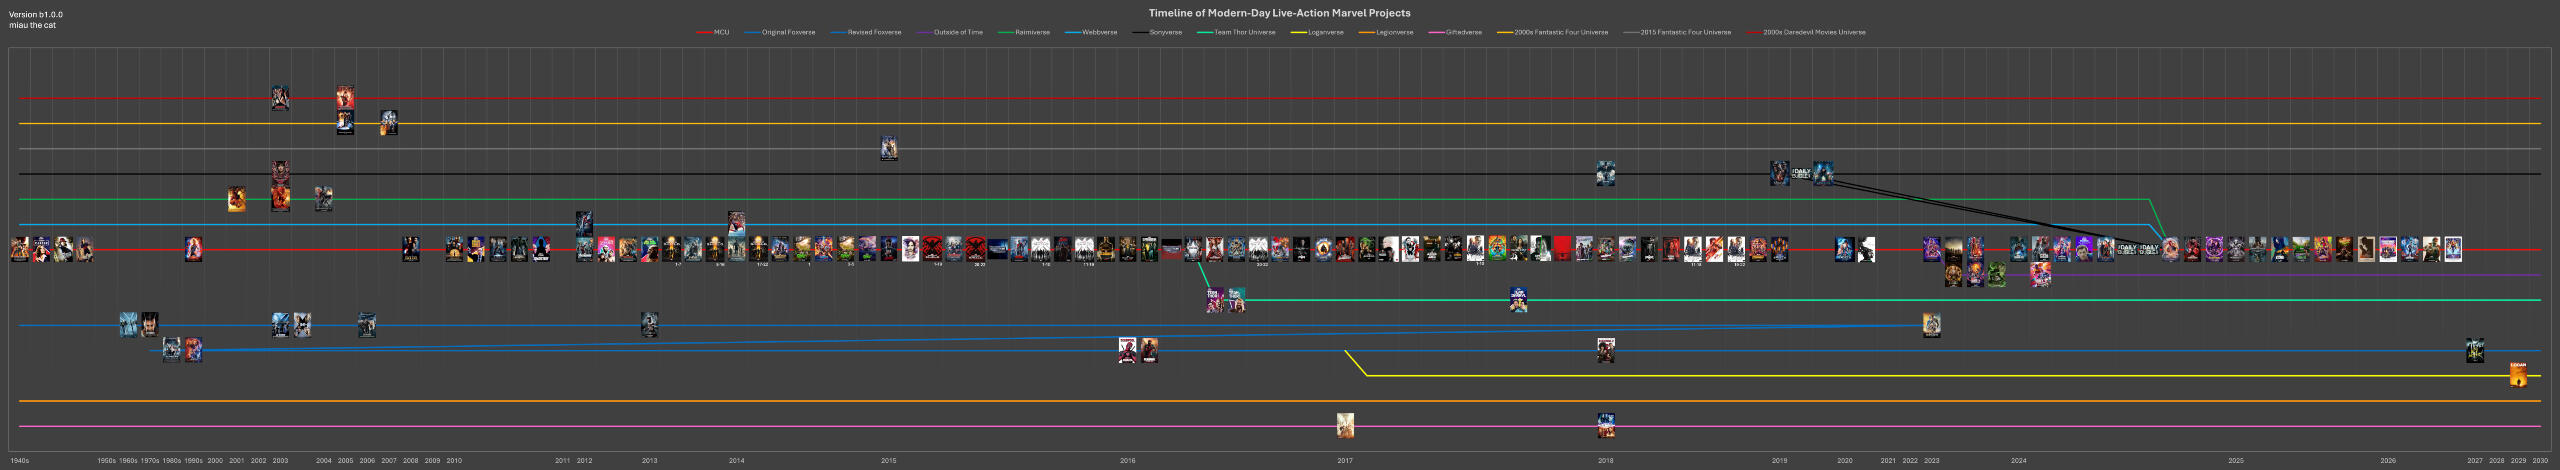This screenshot has height=470, width=2560.
Task: Click the first poster in the 1940s column
Action: click(19, 249)
